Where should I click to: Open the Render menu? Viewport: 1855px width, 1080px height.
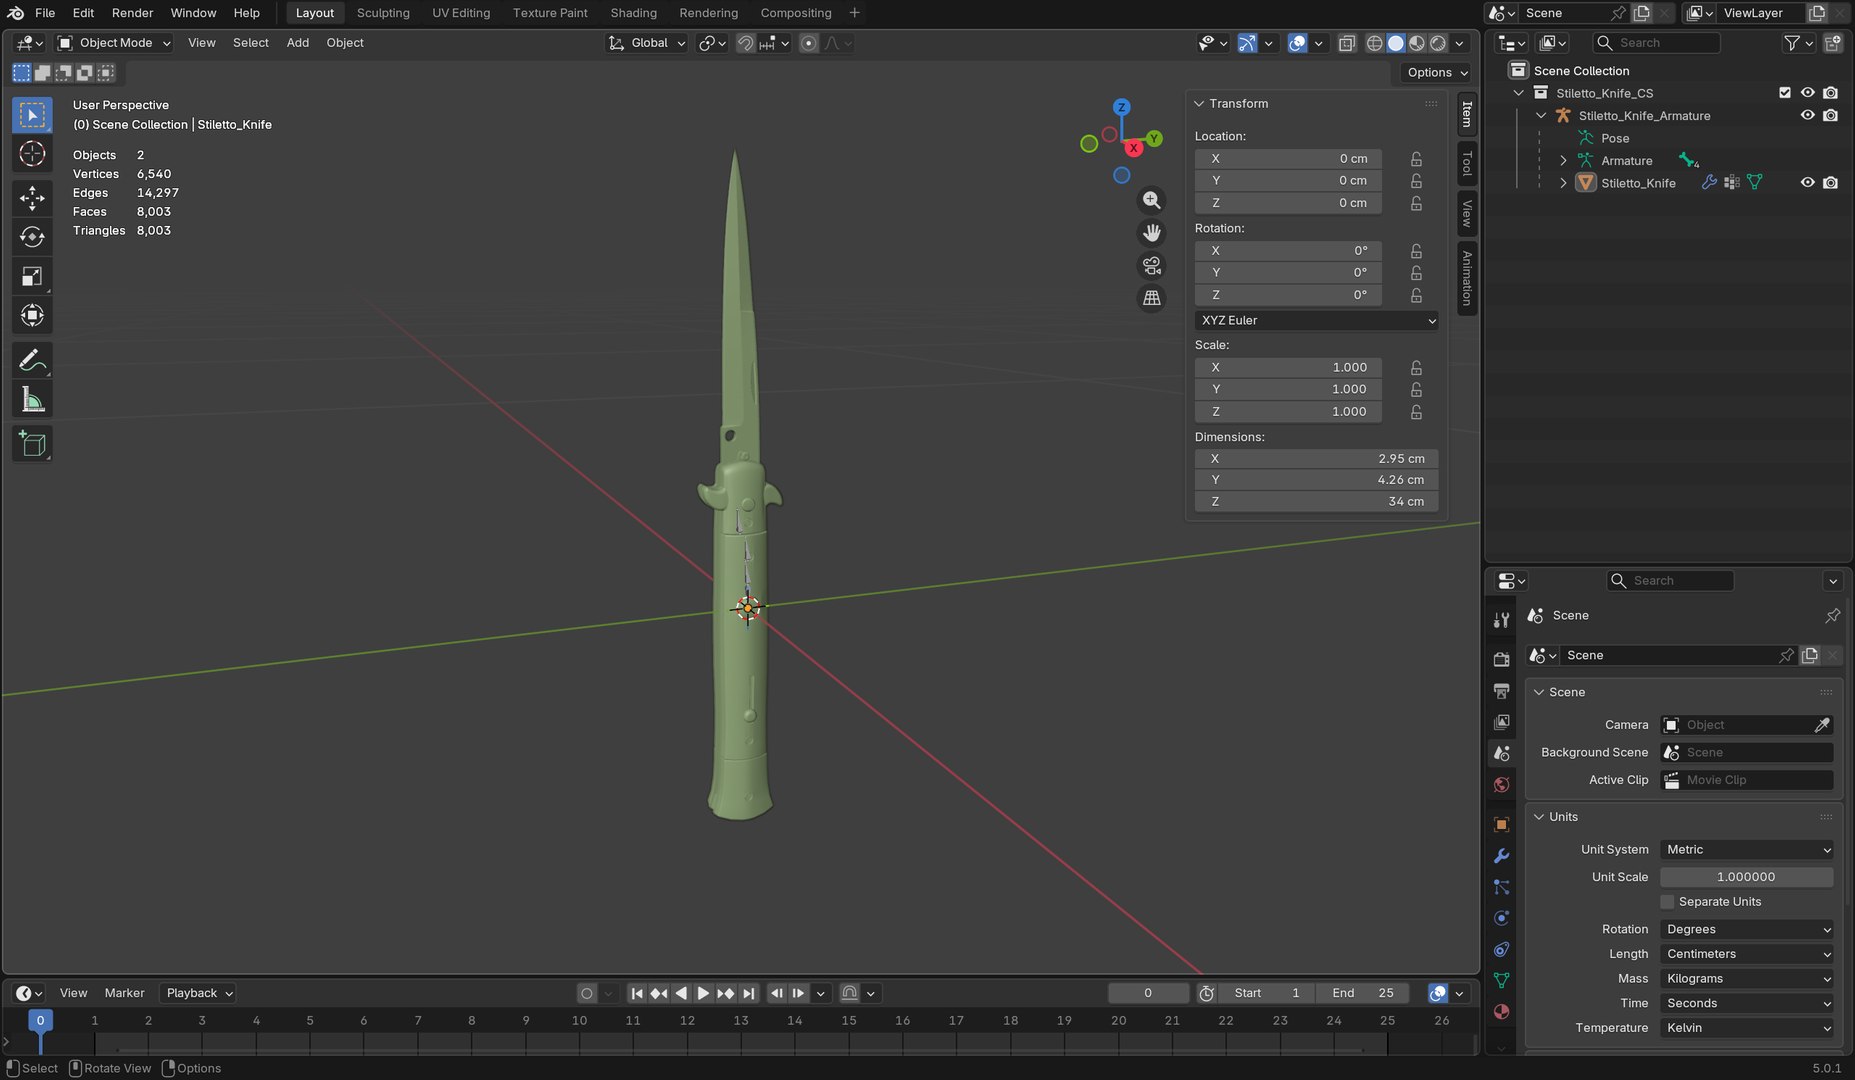132,13
